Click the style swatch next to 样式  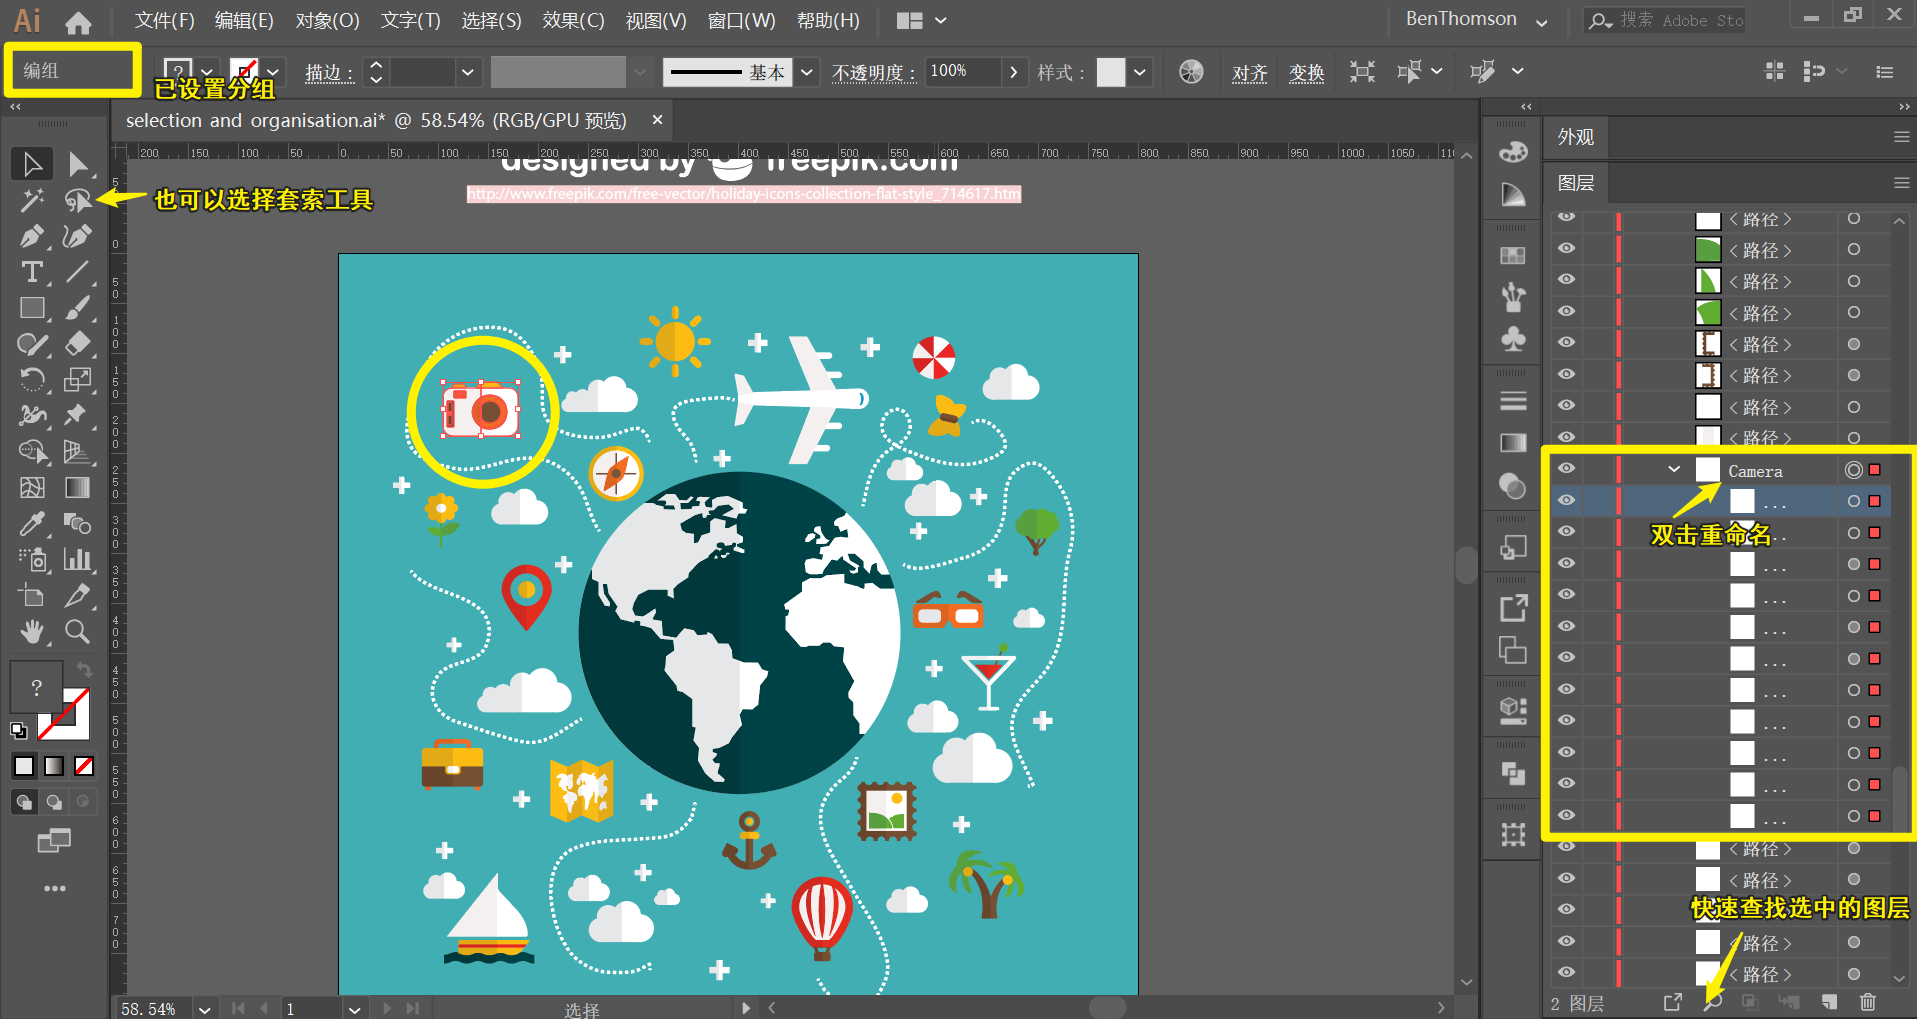[x=1110, y=72]
